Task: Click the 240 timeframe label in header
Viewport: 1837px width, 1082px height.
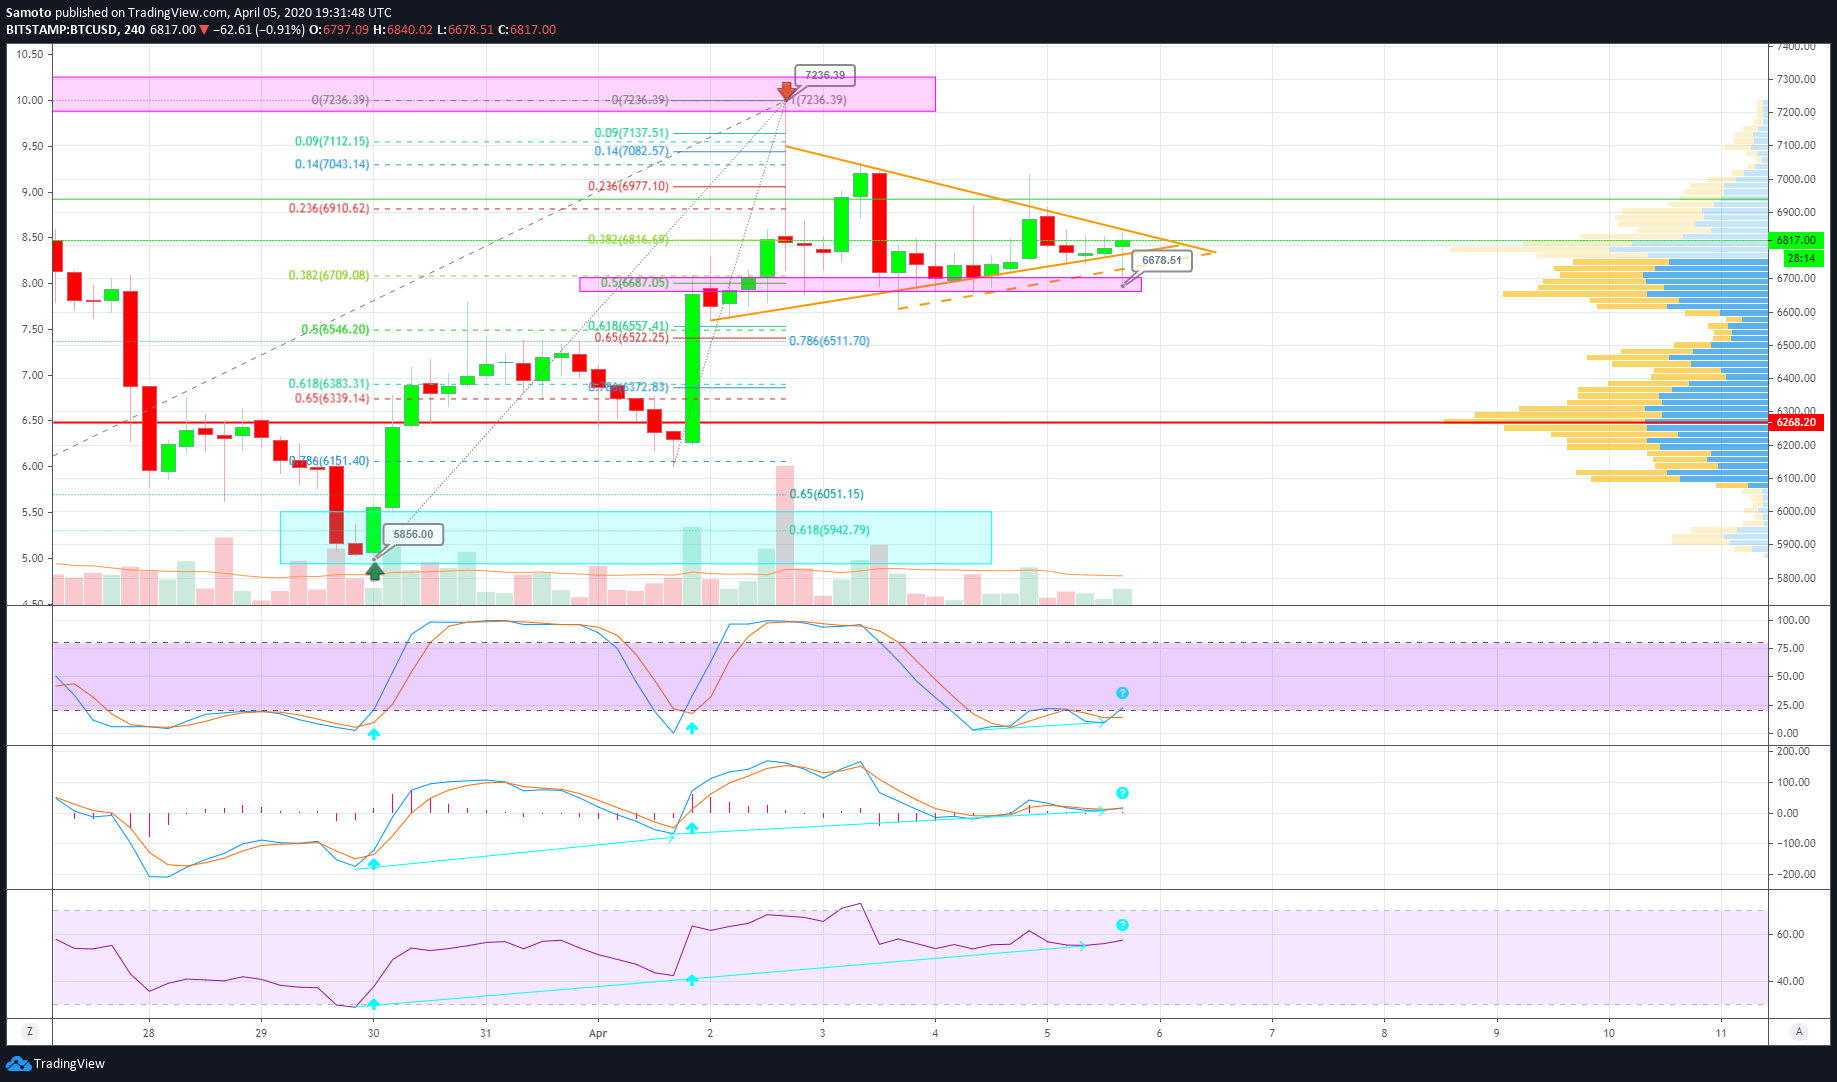Action: click(x=134, y=30)
